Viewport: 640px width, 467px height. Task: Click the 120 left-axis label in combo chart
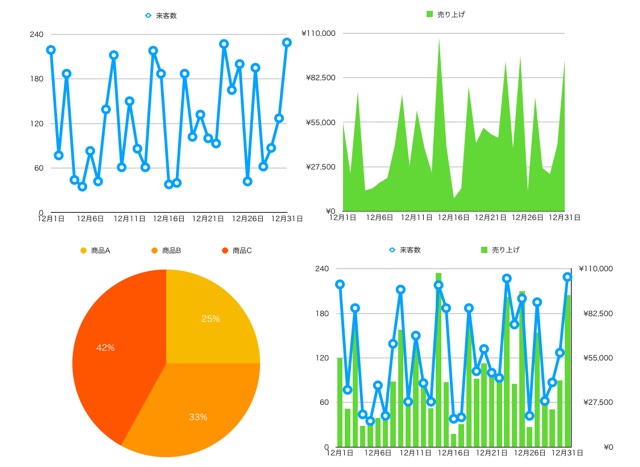322,358
